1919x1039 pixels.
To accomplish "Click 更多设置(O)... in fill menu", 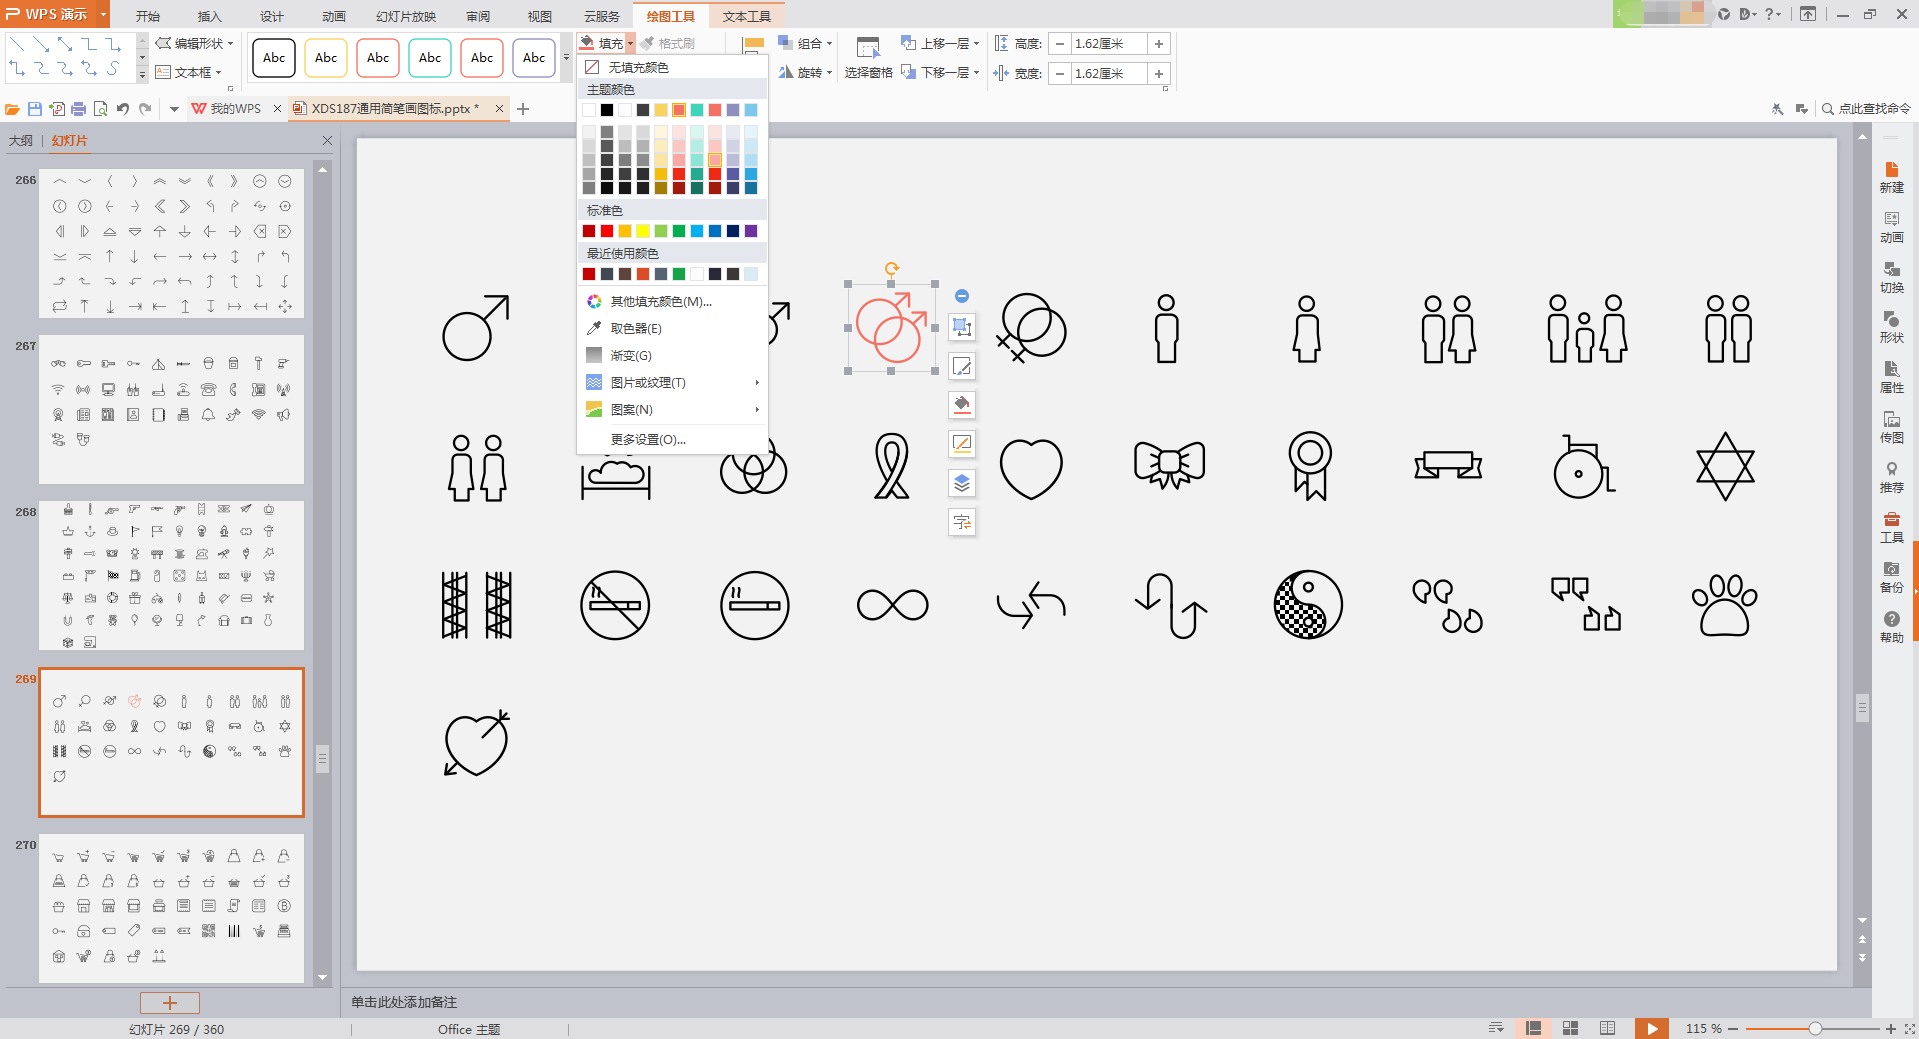I will pyautogui.click(x=648, y=439).
